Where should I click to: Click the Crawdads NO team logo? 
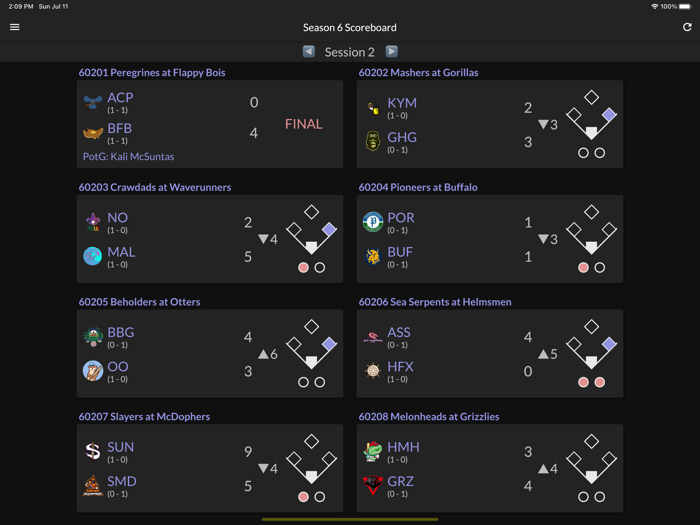coord(93,222)
